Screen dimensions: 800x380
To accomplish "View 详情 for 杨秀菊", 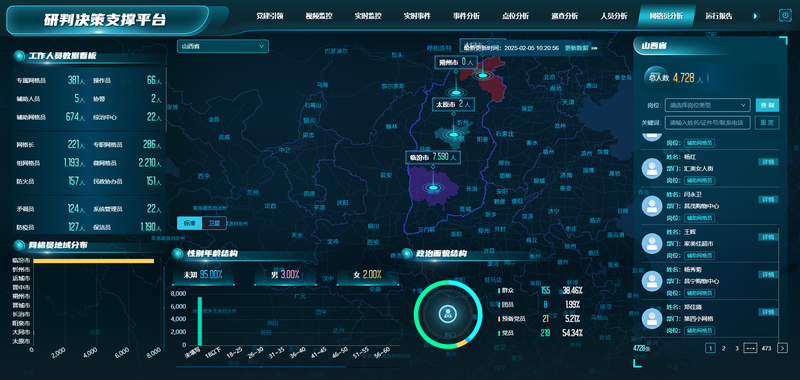I will pyautogui.click(x=768, y=274).
